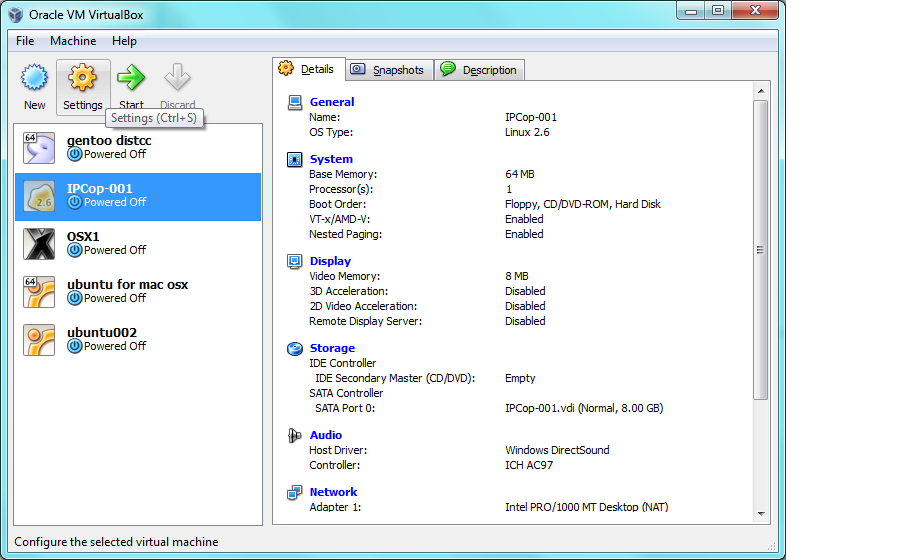Click the power state icon for OSX1
The width and height of the screenshot is (907, 560).
tap(75, 250)
